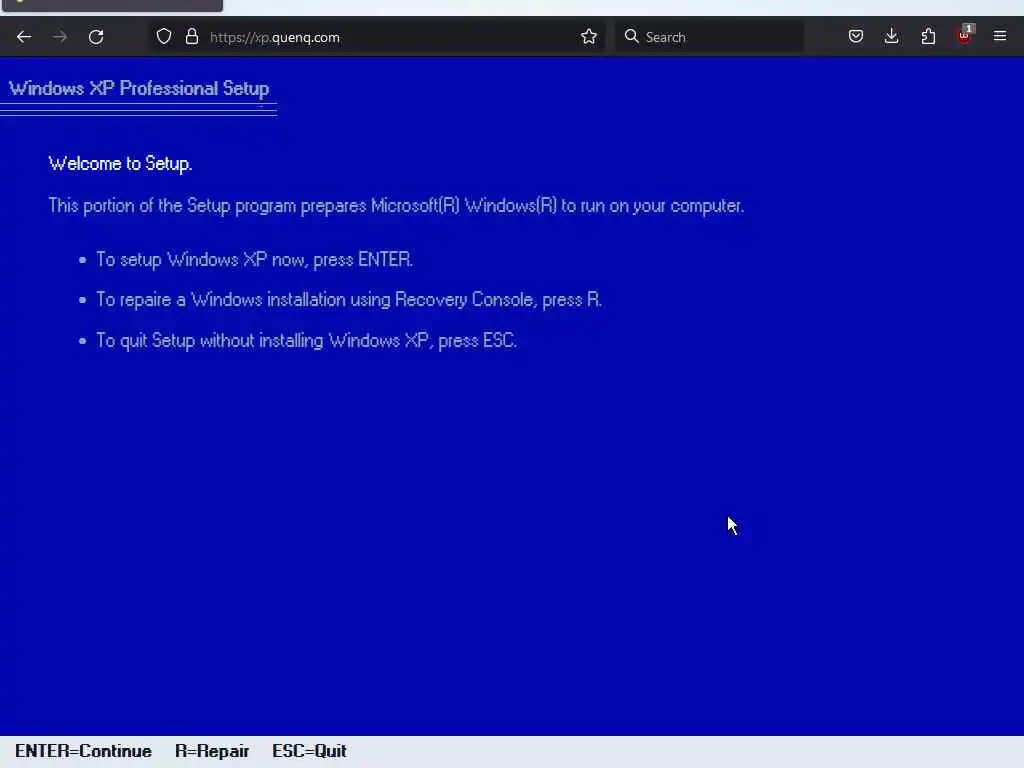Select the browser tab at the top
The height and width of the screenshot is (768, 1024).
point(112,5)
